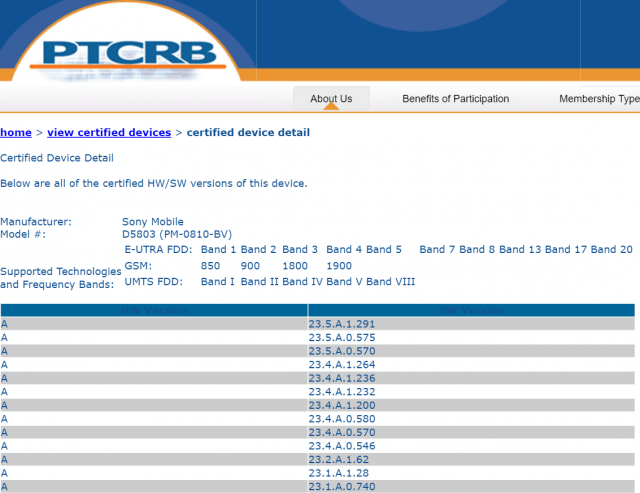Open software version 23.5.A.1.291
640x493 pixels.
pos(342,324)
